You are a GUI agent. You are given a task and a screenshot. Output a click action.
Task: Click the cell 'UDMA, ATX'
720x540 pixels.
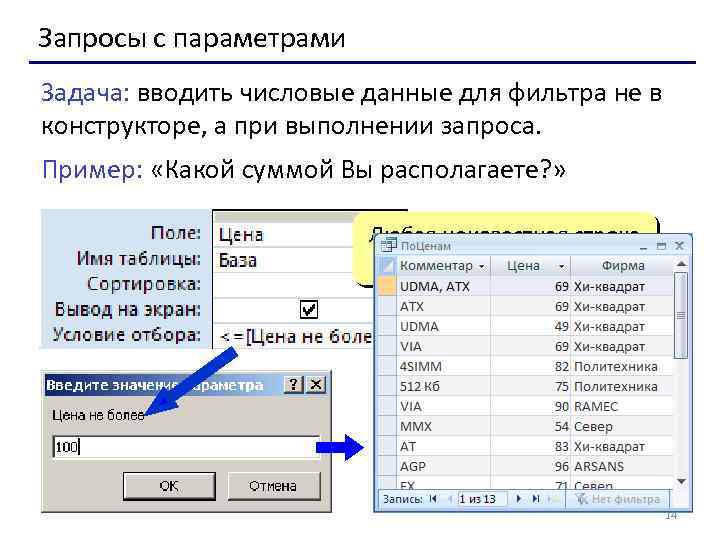[x=444, y=287]
